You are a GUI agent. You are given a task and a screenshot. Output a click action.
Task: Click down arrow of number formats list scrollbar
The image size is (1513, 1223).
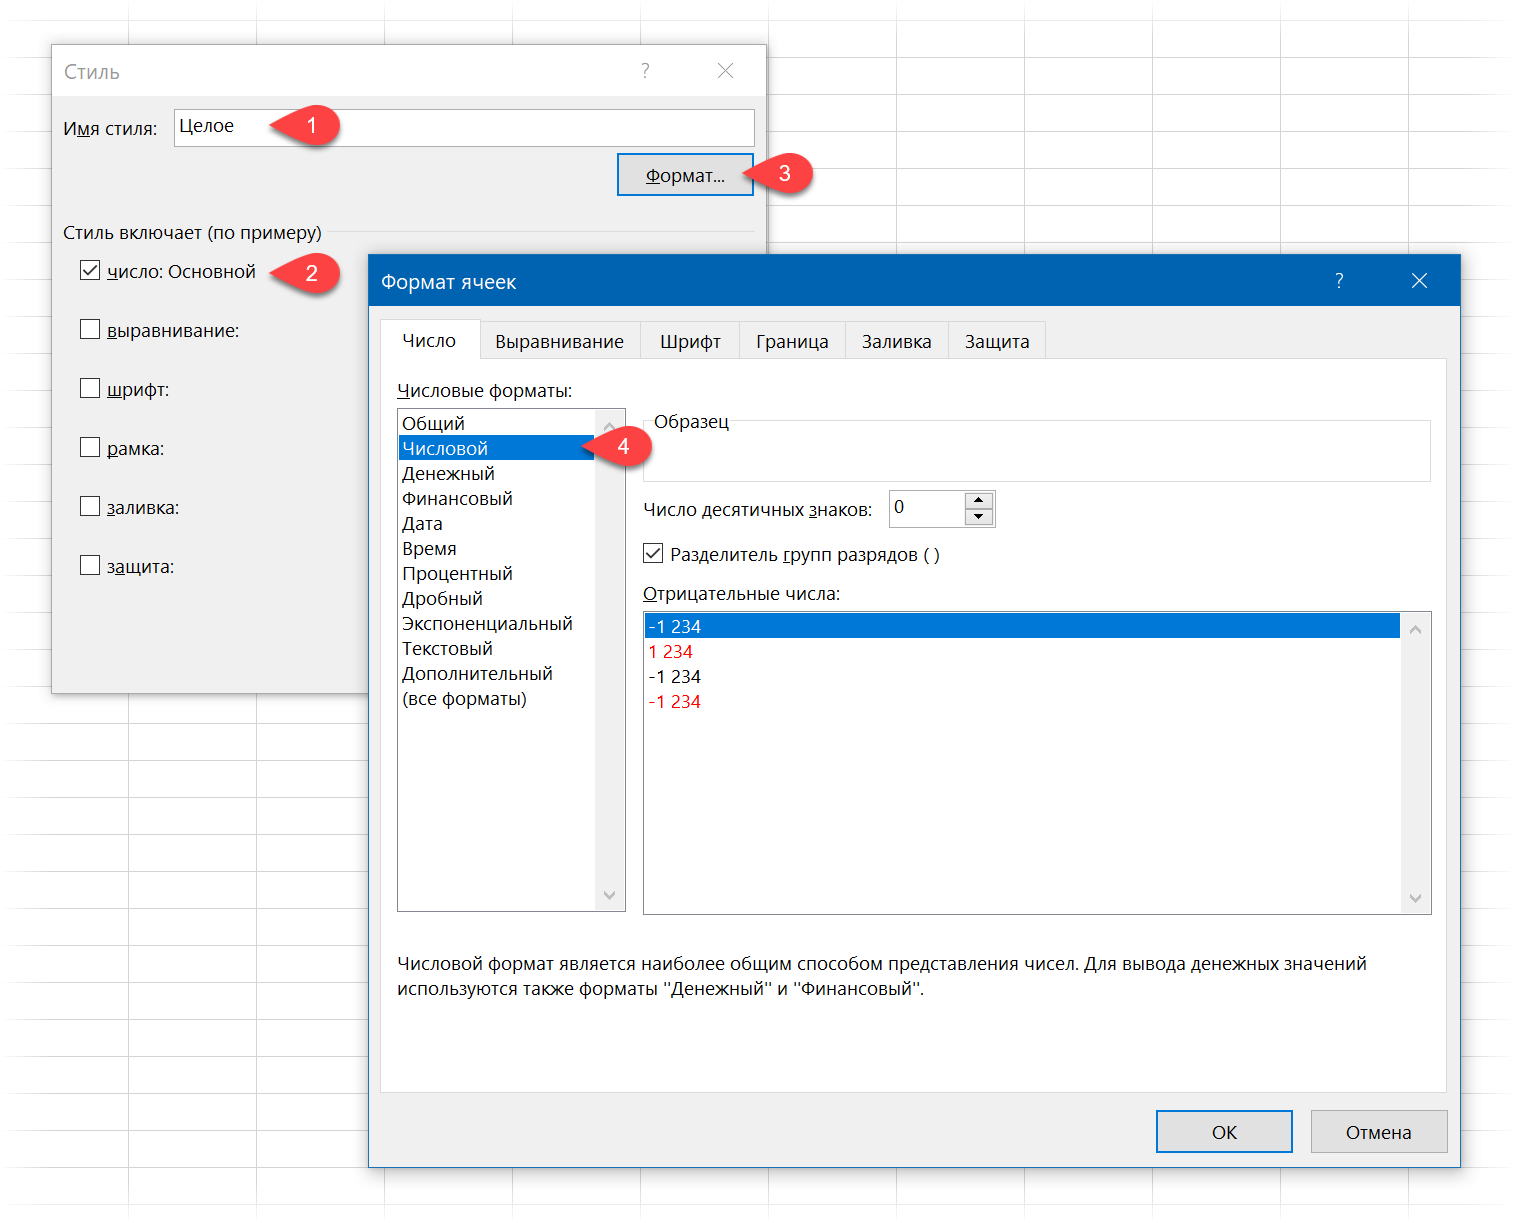(610, 895)
